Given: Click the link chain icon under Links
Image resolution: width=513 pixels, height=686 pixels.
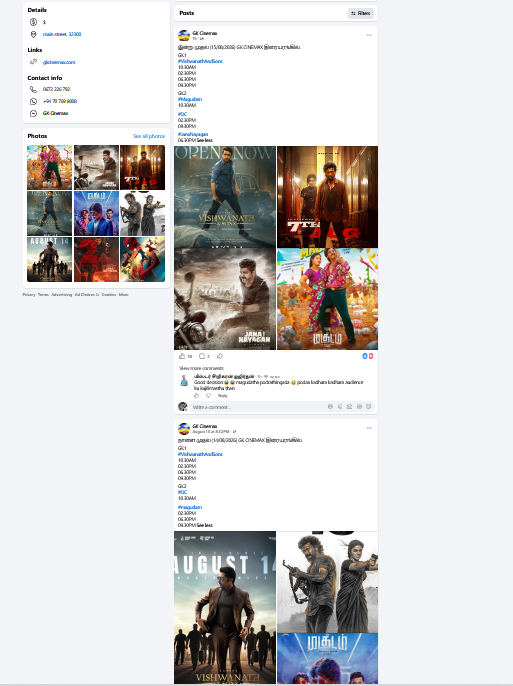Looking at the screenshot, I should [x=33, y=62].
